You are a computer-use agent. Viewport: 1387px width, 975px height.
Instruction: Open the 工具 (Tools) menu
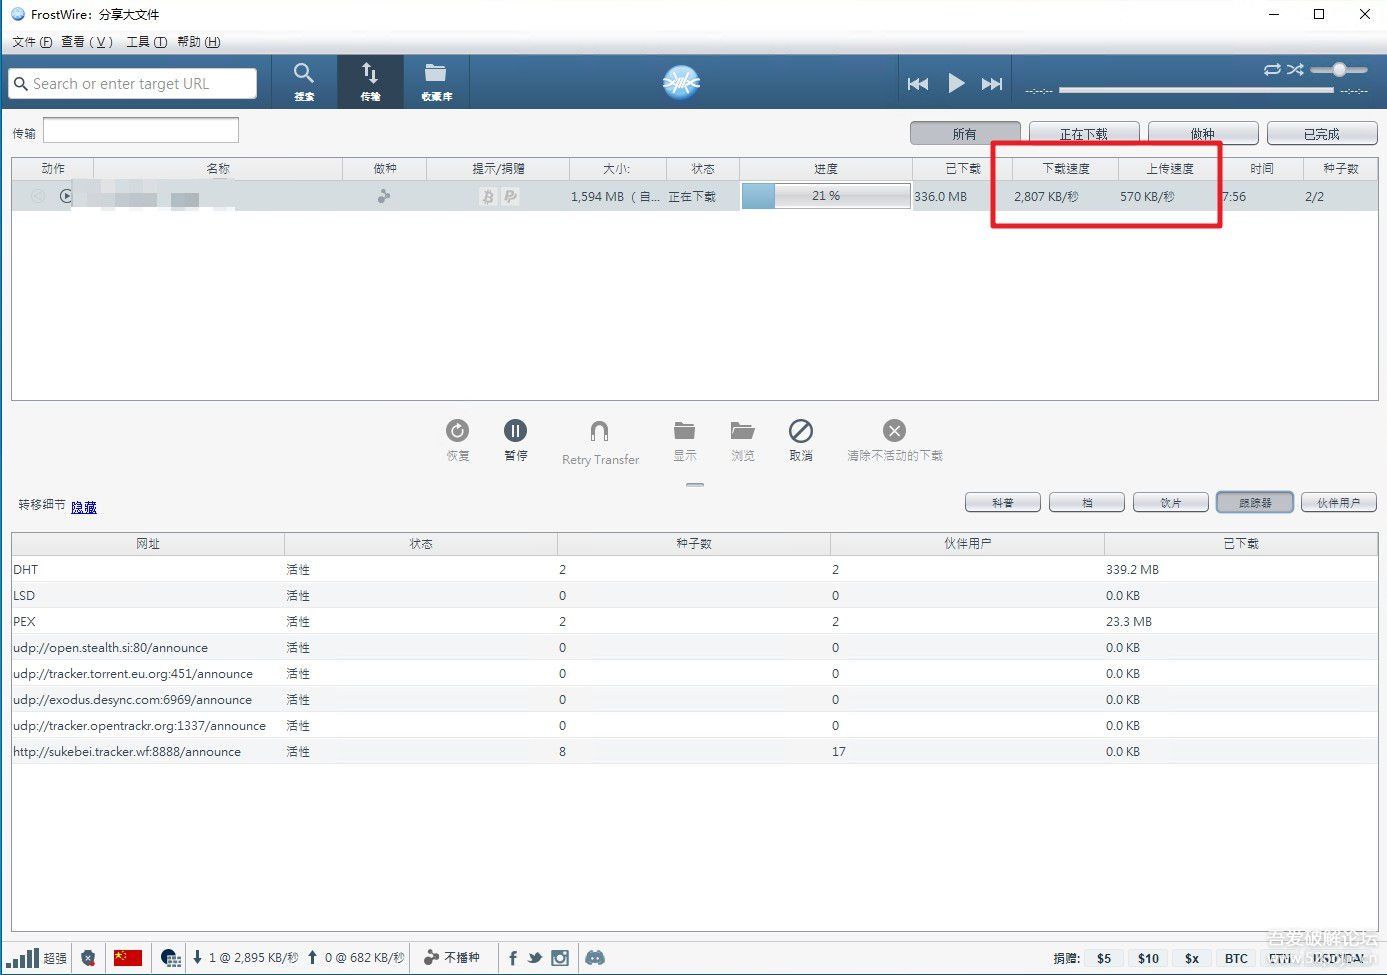[x=146, y=42]
